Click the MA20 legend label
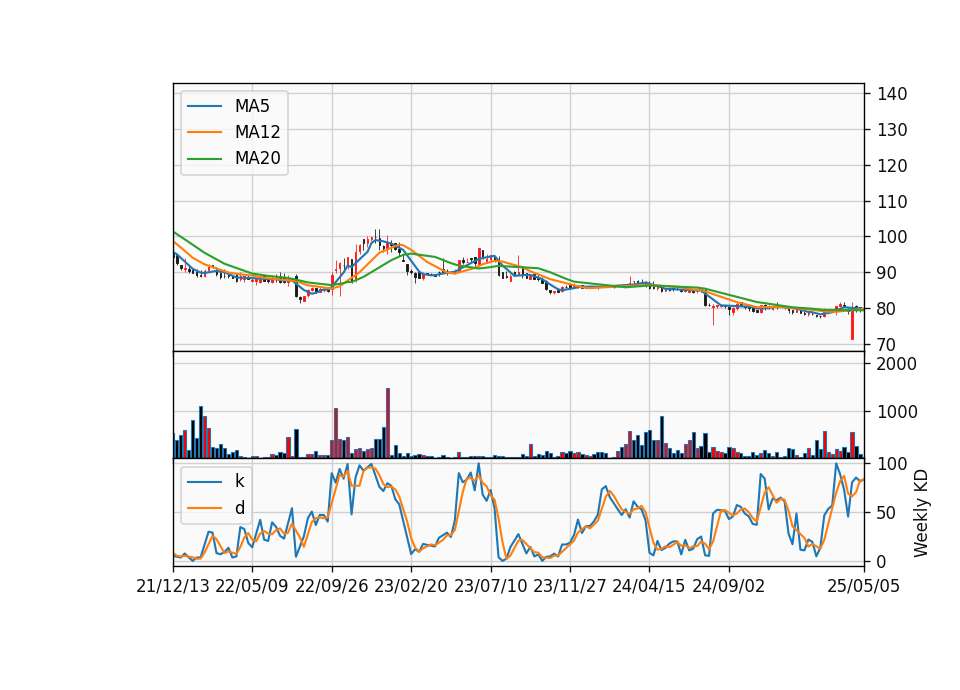Viewport: 960px width, 690px height. [257, 158]
